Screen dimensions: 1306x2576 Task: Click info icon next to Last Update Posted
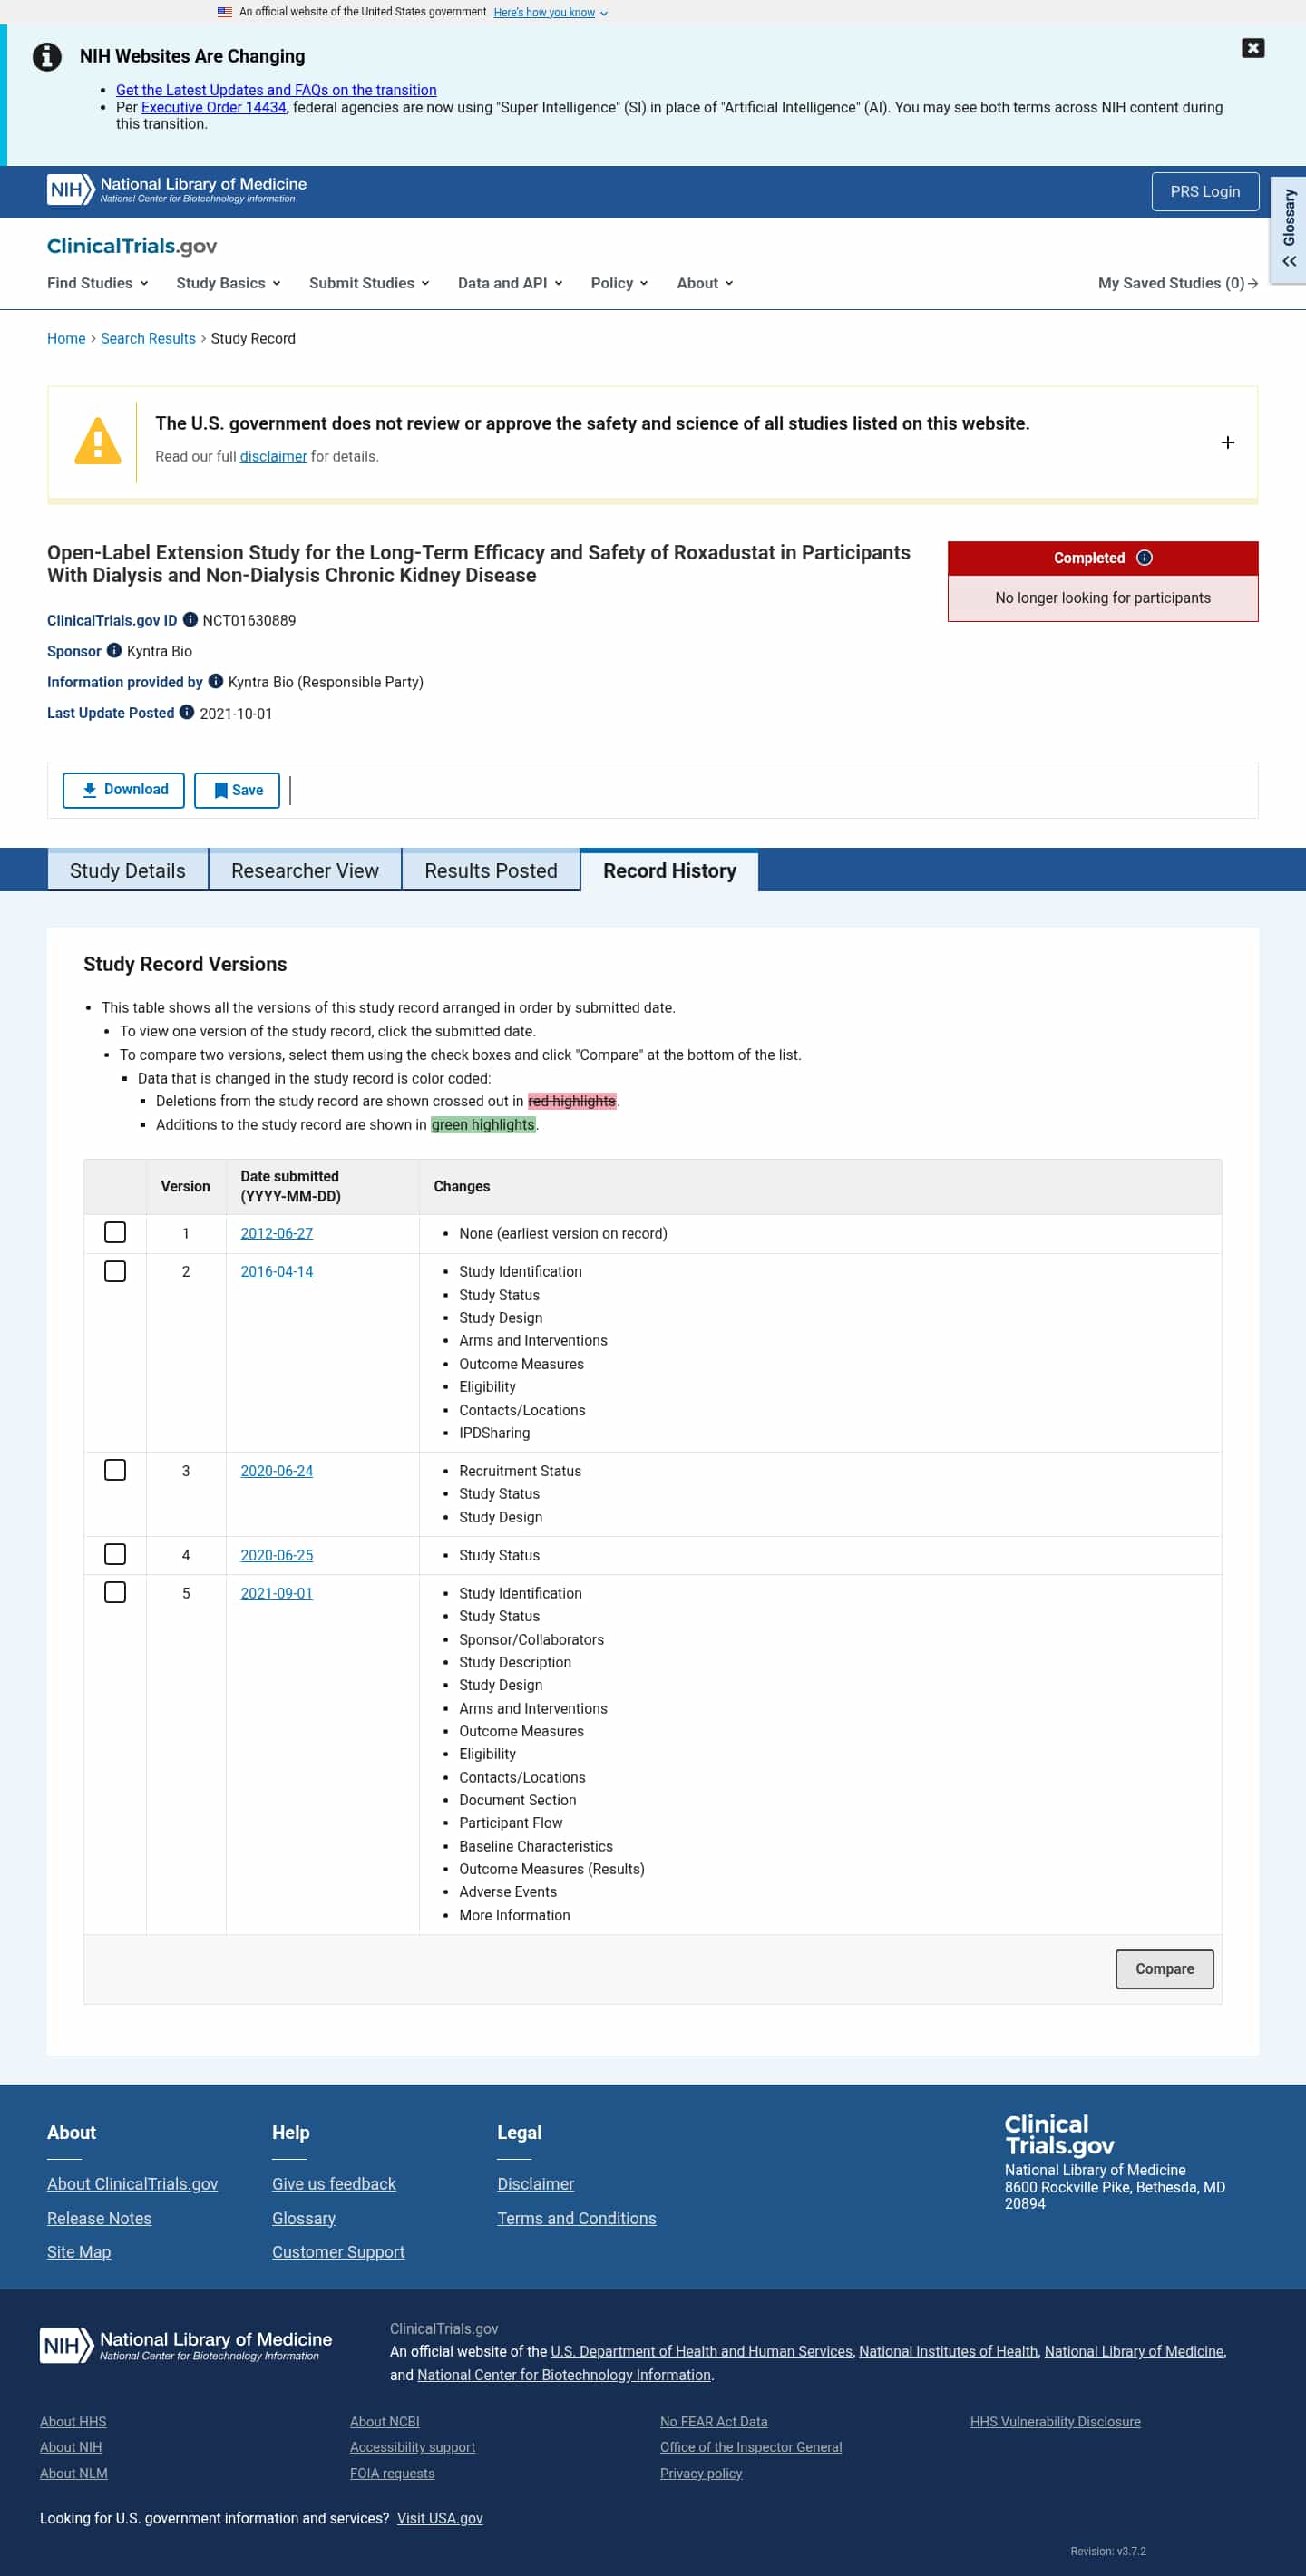(x=186, y=712)
